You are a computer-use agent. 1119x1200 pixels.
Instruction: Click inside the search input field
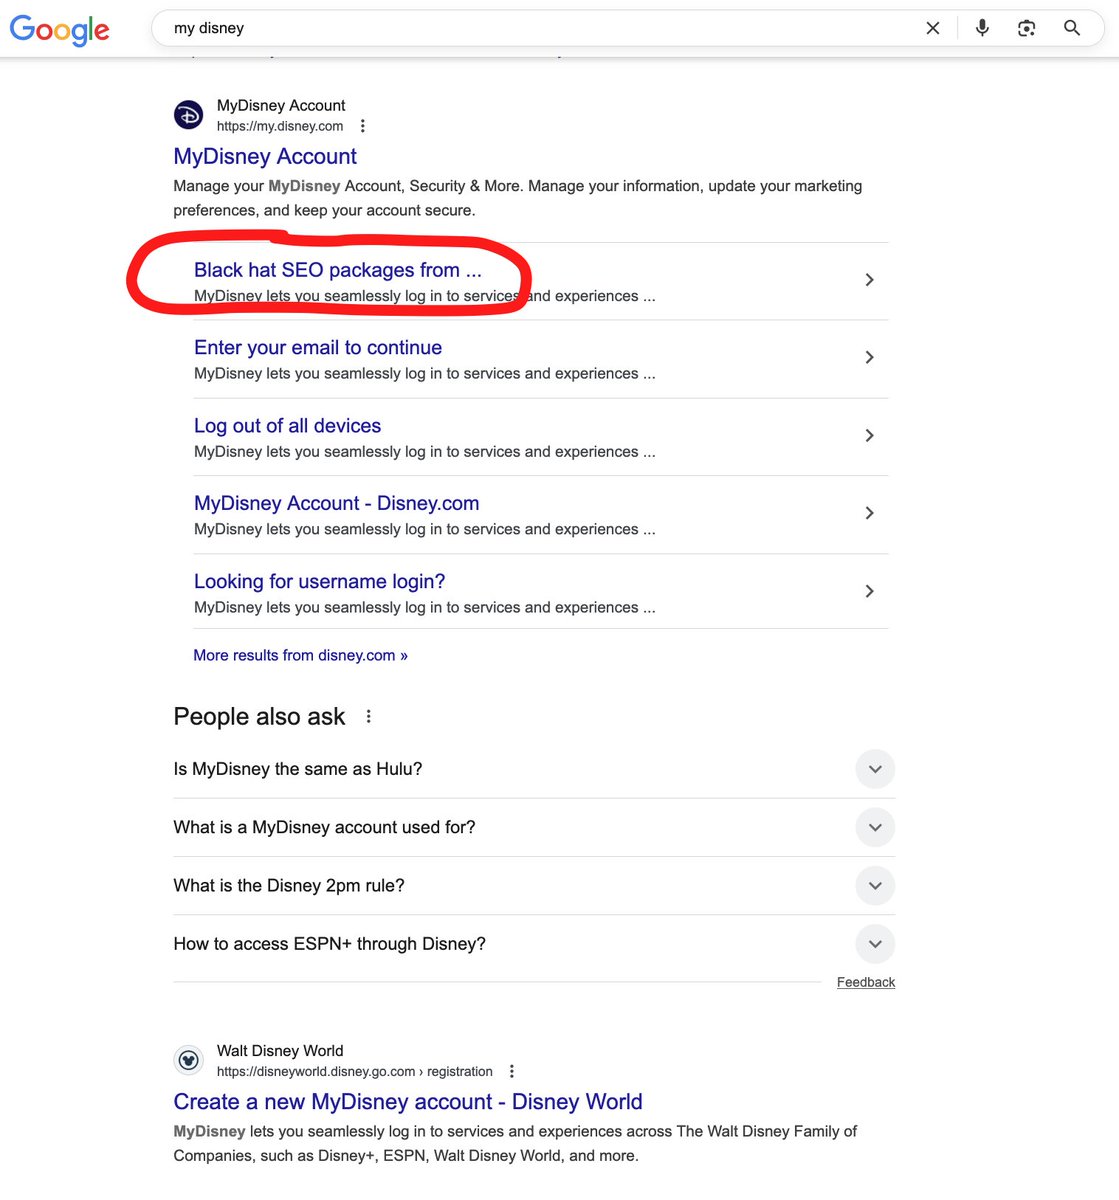(x=500, y=28)
